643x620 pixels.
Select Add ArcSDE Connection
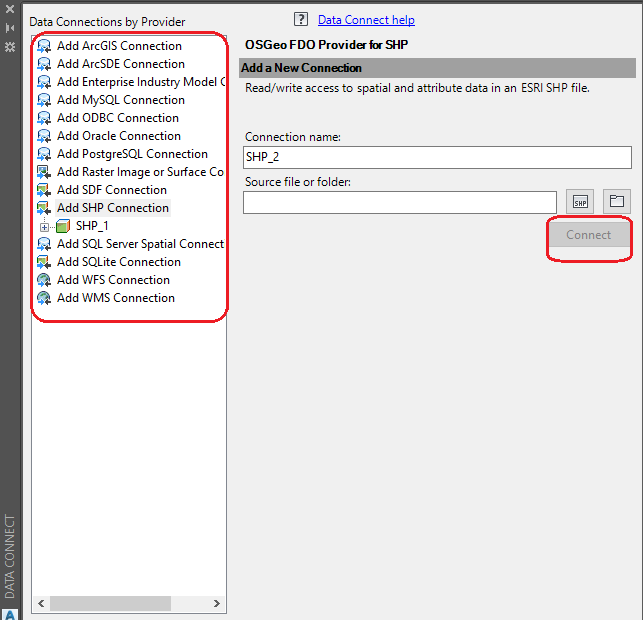[x=121, y=64]
